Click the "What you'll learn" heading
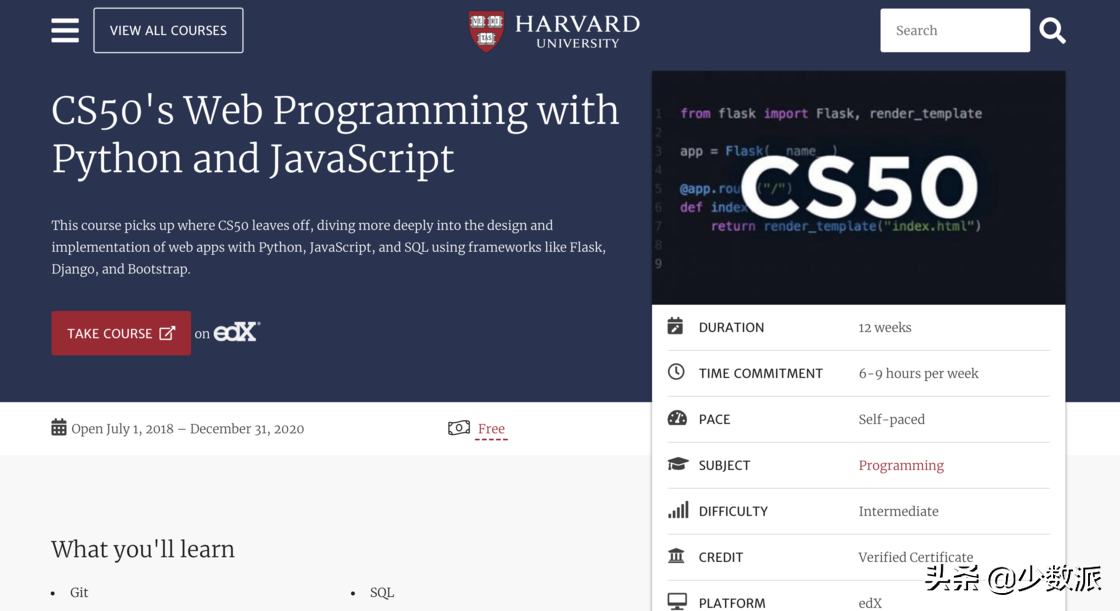 pyautogui.click(x=143, y=549)
